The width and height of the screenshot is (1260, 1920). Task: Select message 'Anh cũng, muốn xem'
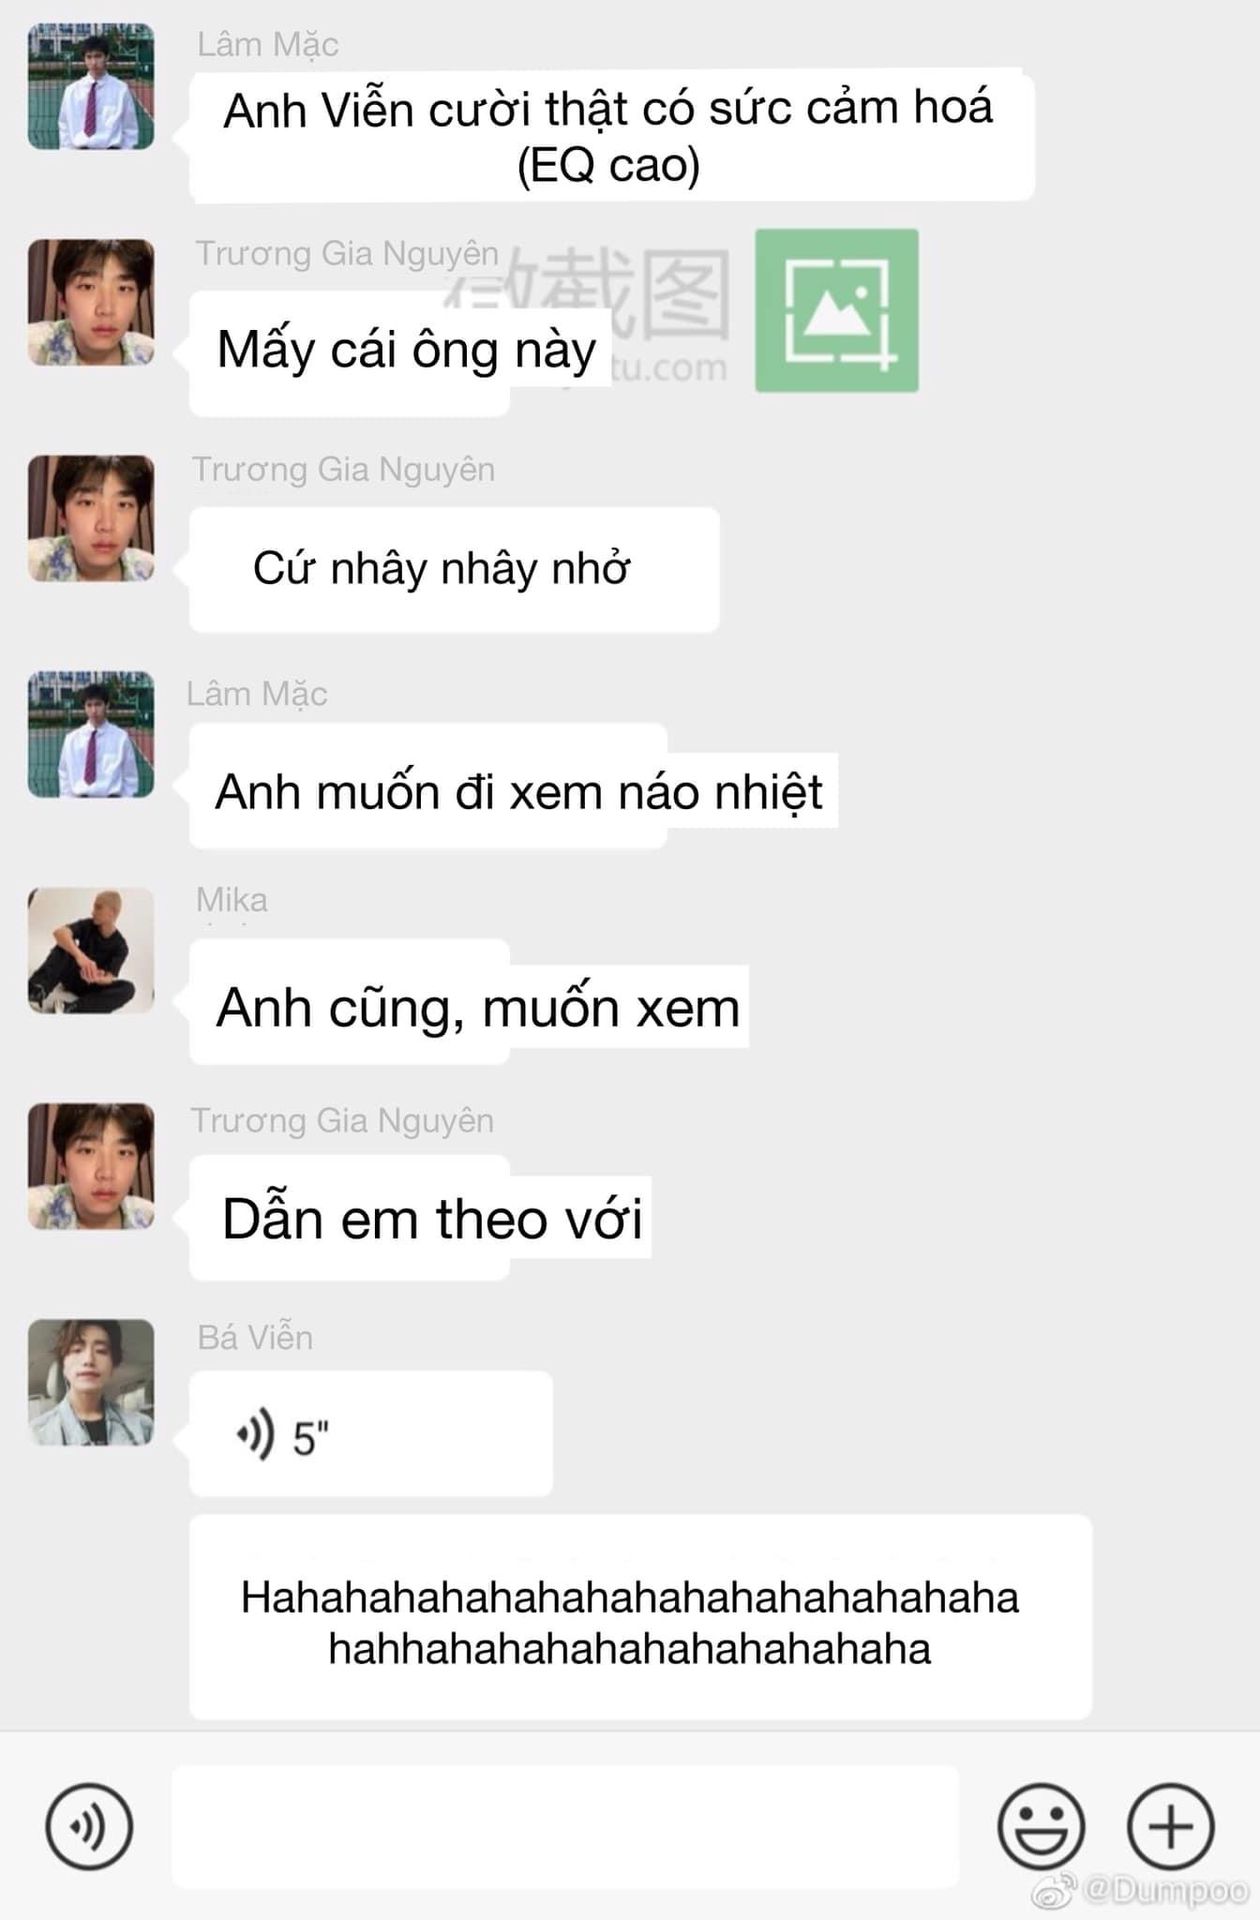(469, 1002)
